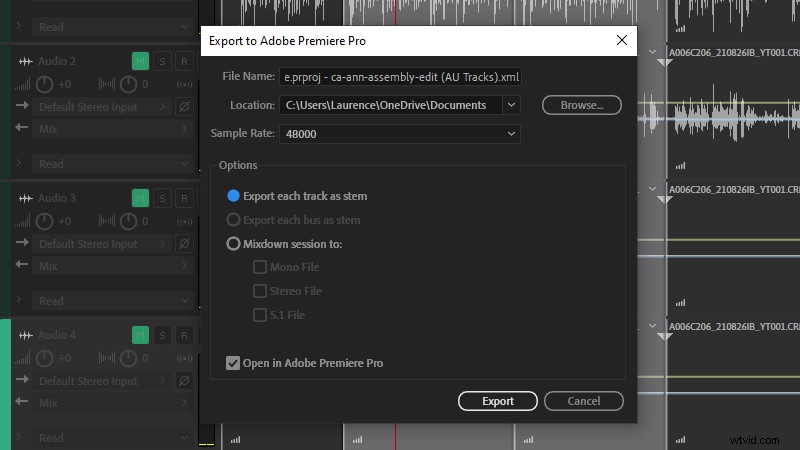The width and height of the screenshot is (800, 450).
Task: Open Audio 2 Default Stereo Input menu
Action: click(x=102, y=107)
